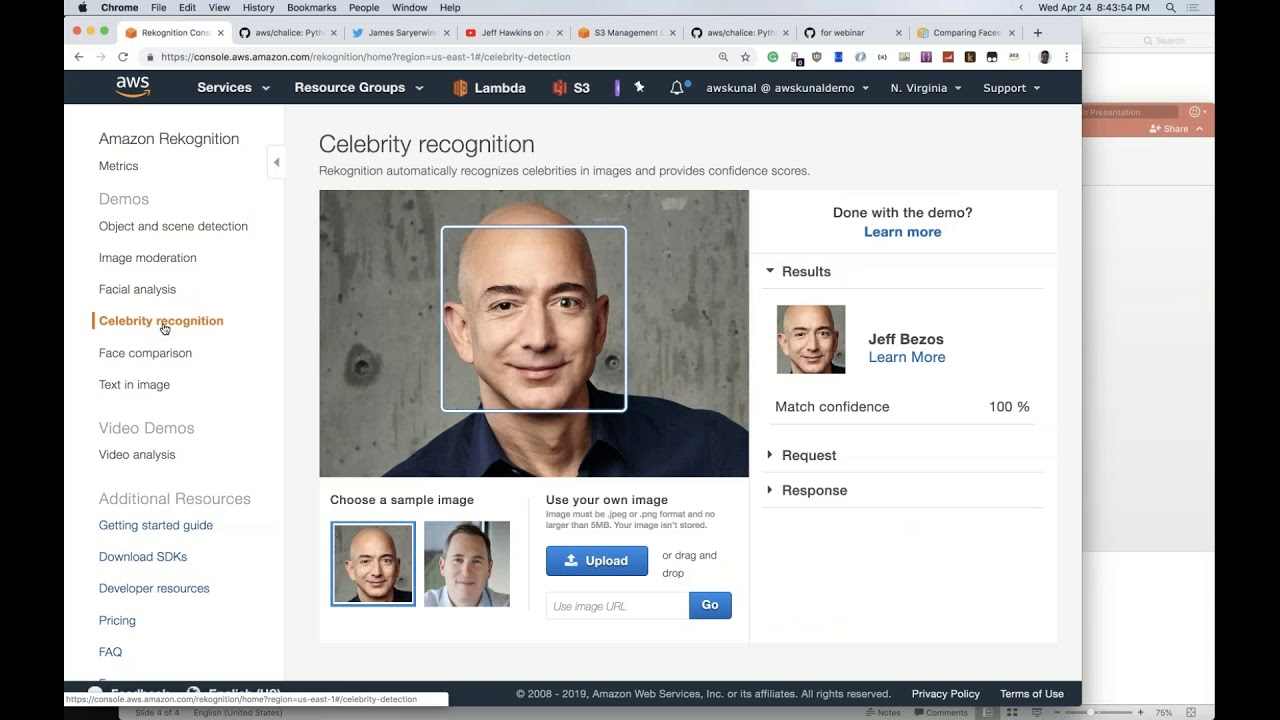Viewport: 1280px width, 720px height.
Task: Click PowerPoint zoom slider in background window
Action: pyautogui.click(x=1099, y=713)
